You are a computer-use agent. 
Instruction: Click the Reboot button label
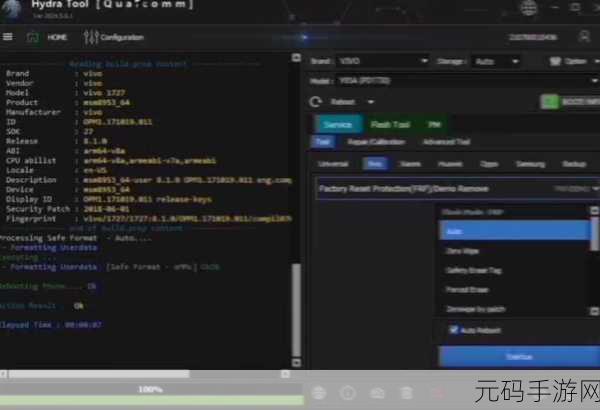click(343, 102)
